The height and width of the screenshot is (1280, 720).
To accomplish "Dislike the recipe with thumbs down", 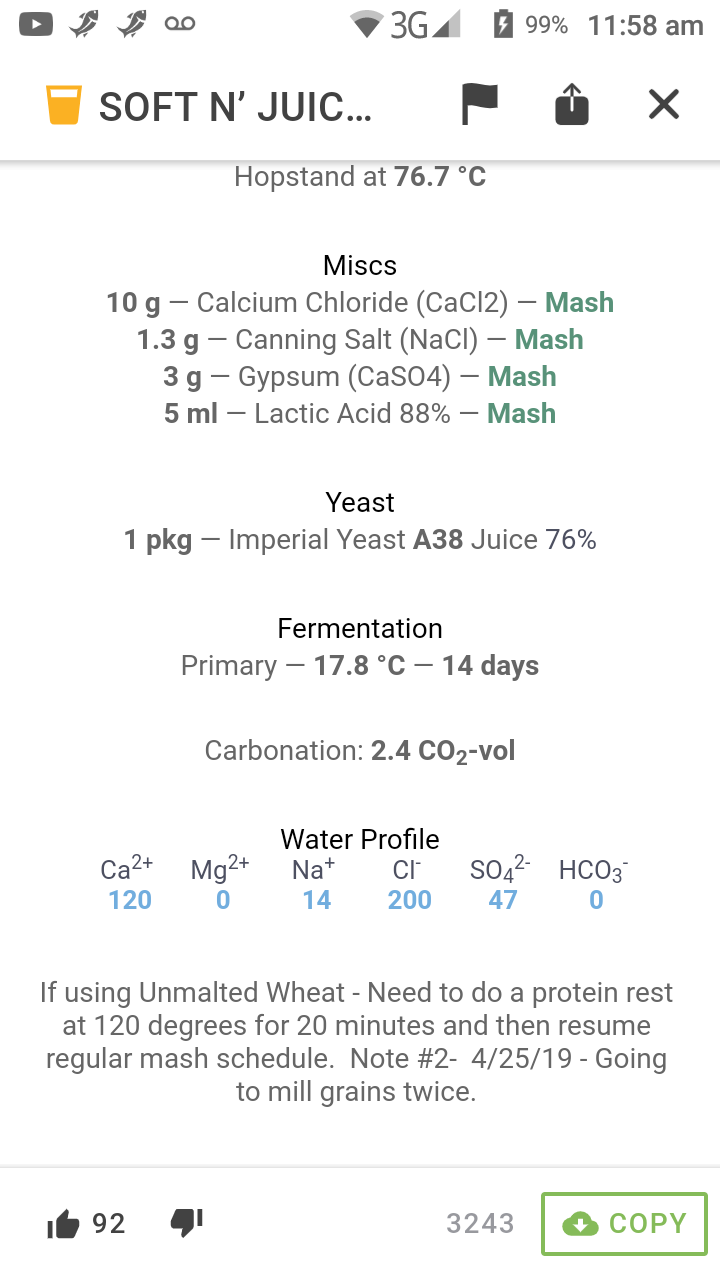I will [x=187, y=1222].
